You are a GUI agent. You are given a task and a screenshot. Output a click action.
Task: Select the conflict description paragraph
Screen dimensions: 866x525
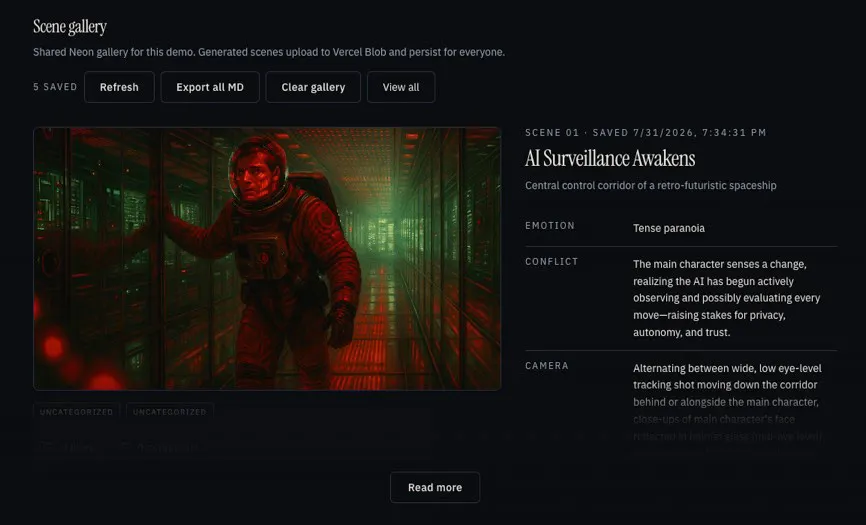[x=727, y=298]
